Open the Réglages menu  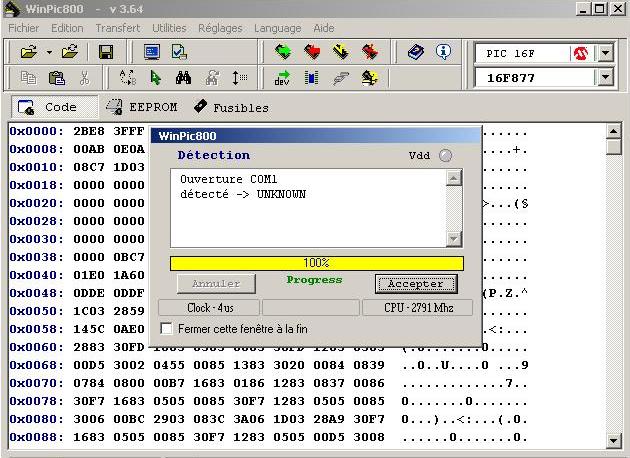click(220, 28)
